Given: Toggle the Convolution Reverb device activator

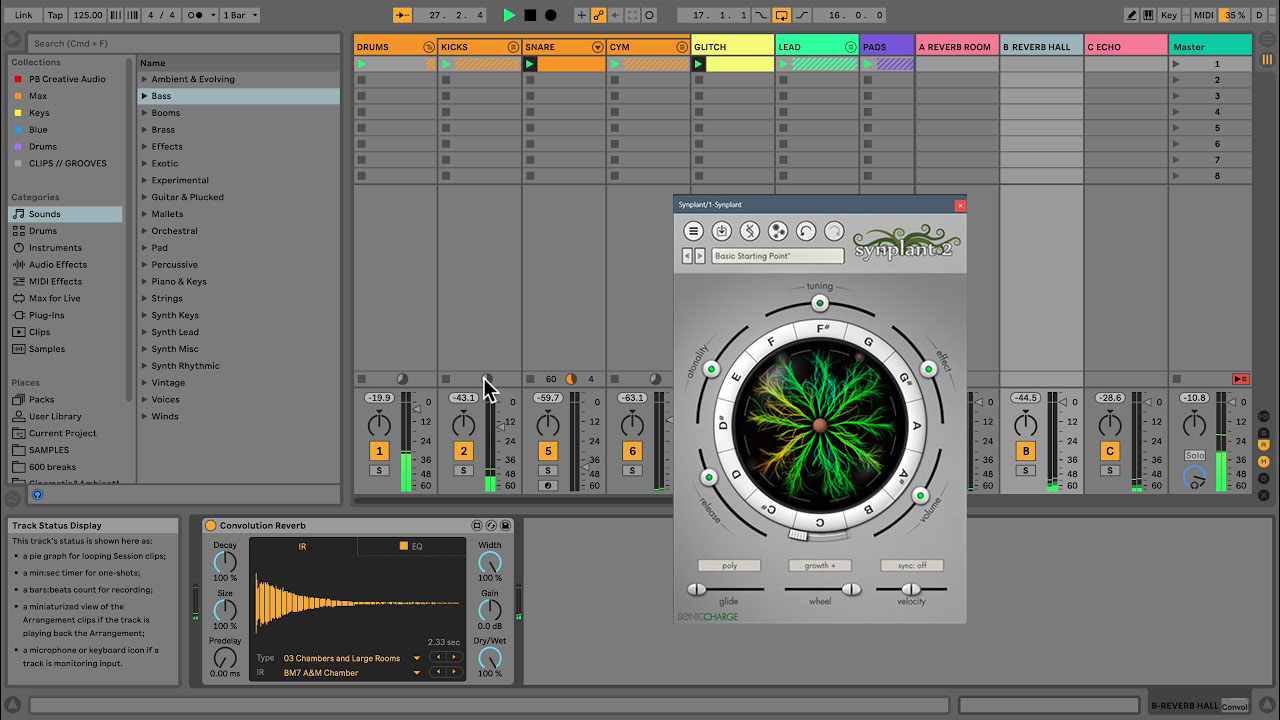Looking at the screenshot, I should click(x=211, y=526).
